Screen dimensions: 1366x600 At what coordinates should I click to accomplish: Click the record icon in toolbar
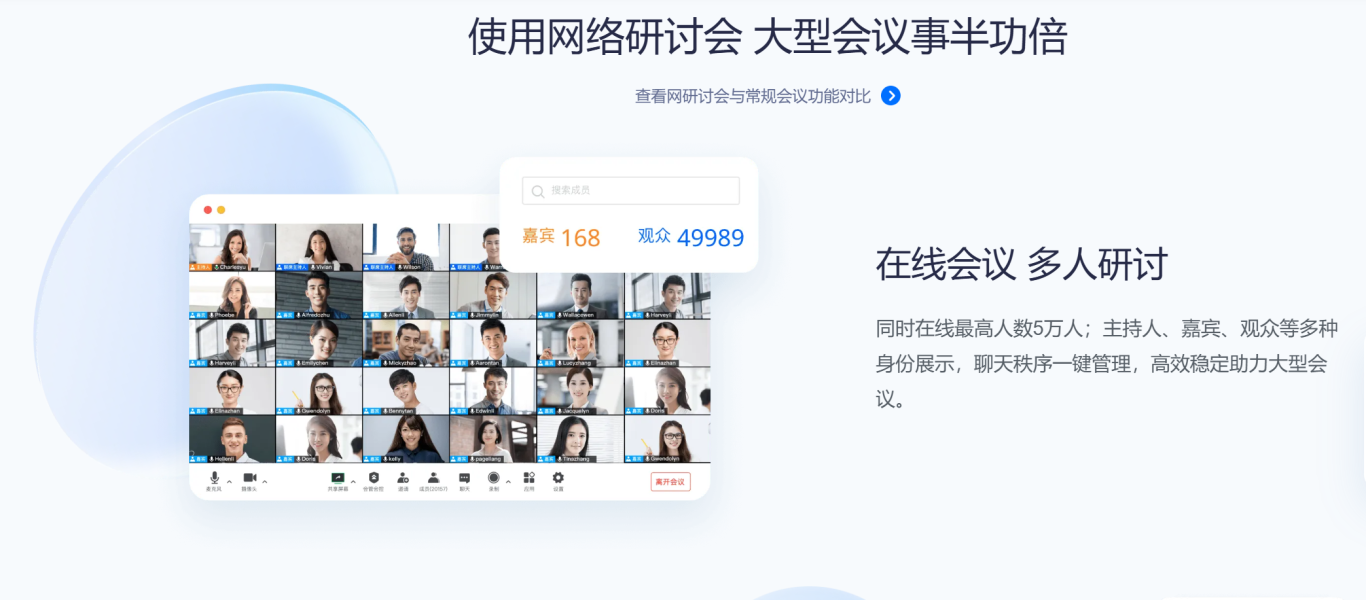[x=494, y=478]
